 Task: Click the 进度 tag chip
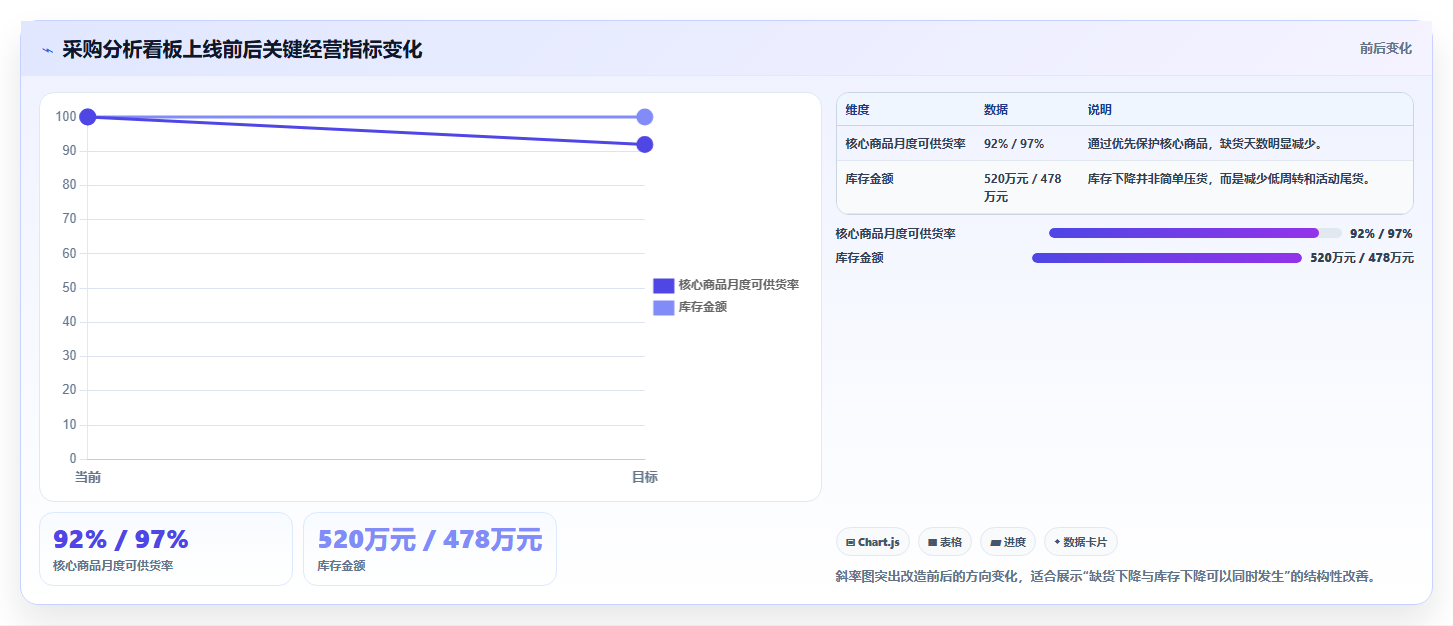pos(1008,542)
